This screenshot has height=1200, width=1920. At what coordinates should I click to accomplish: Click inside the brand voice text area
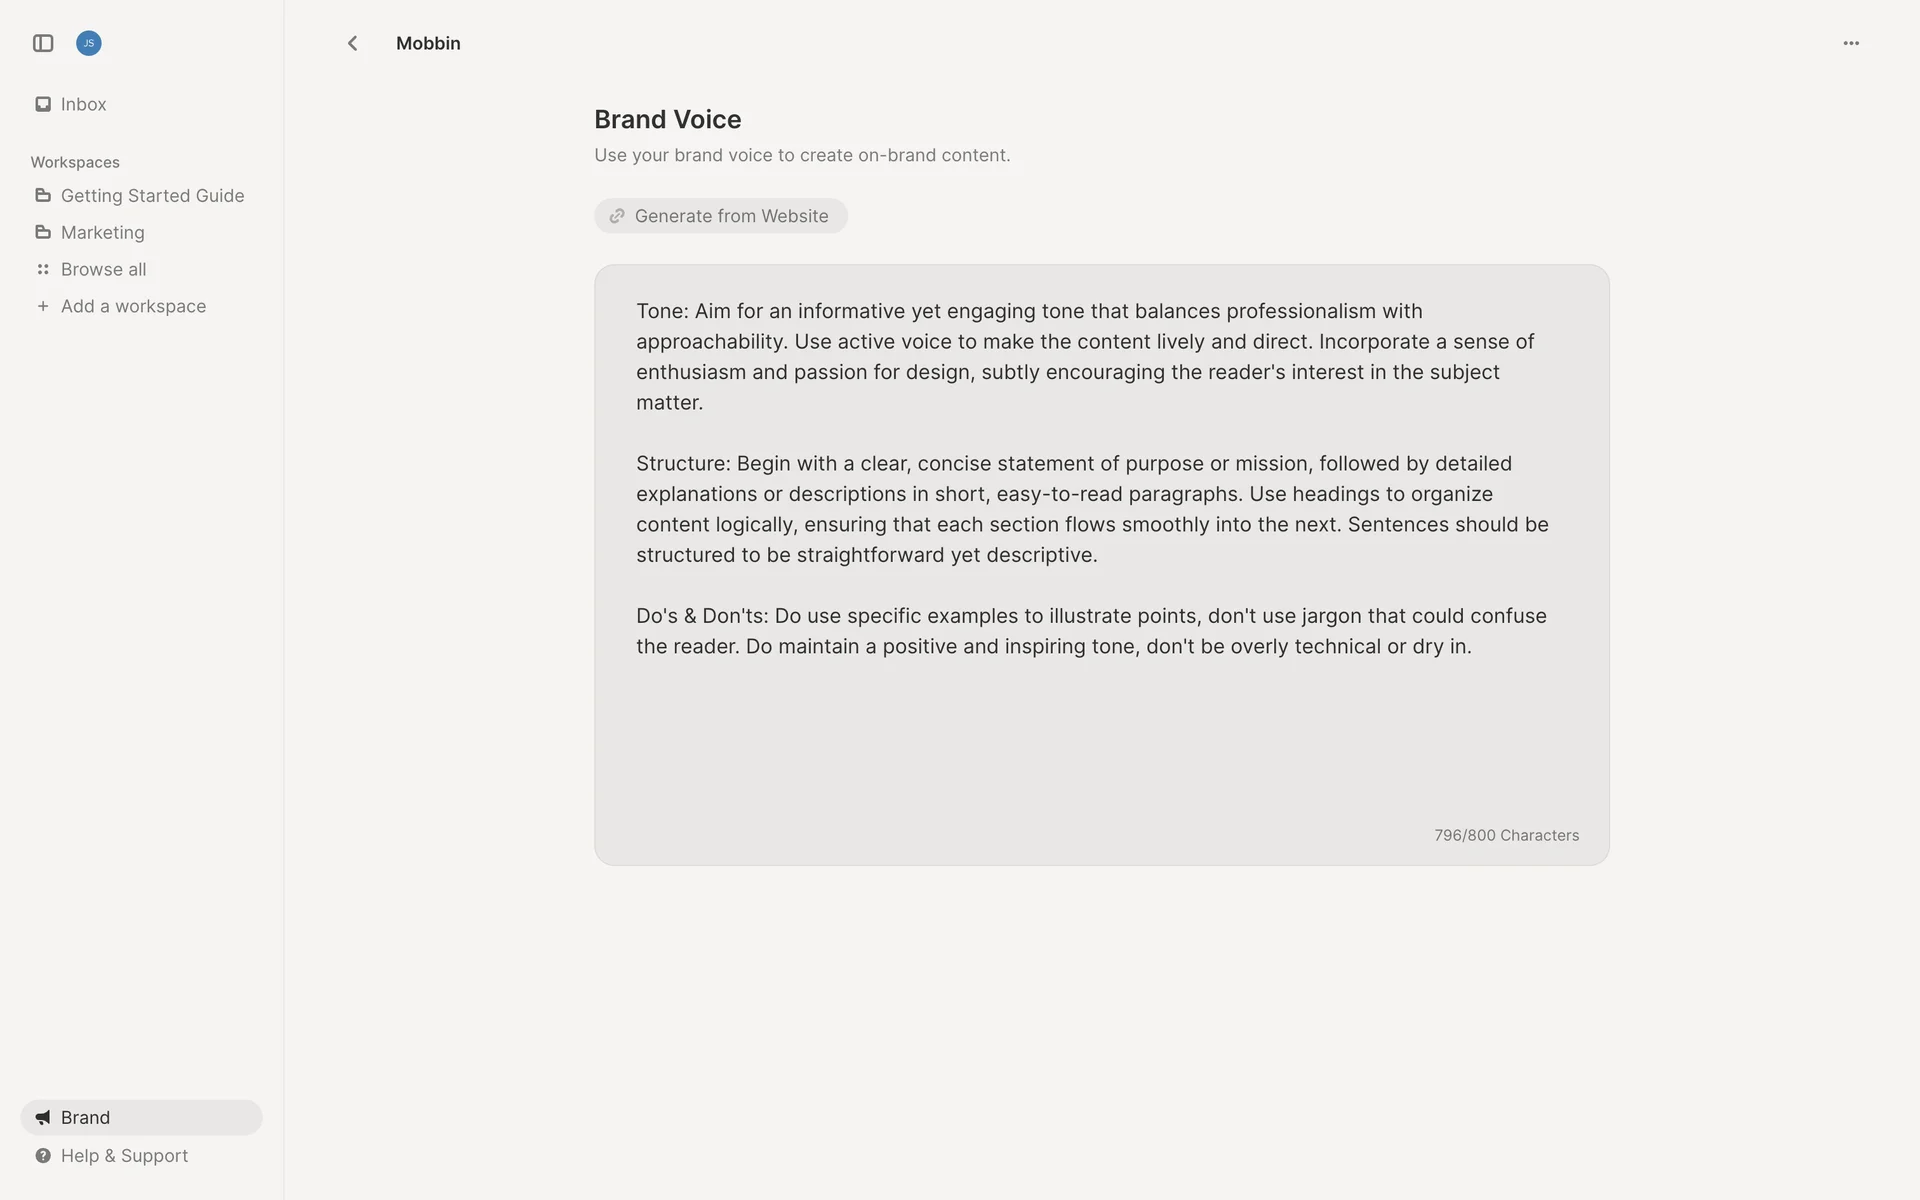coord(1100,740)
